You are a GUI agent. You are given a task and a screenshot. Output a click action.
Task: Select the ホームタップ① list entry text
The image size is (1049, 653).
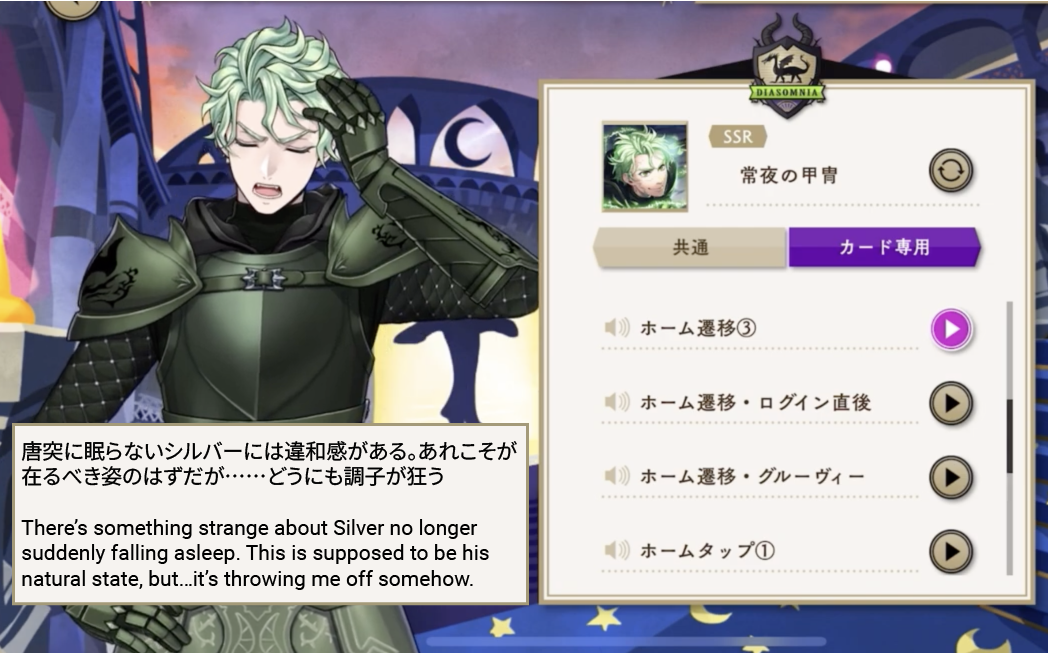tap(707, 551)
